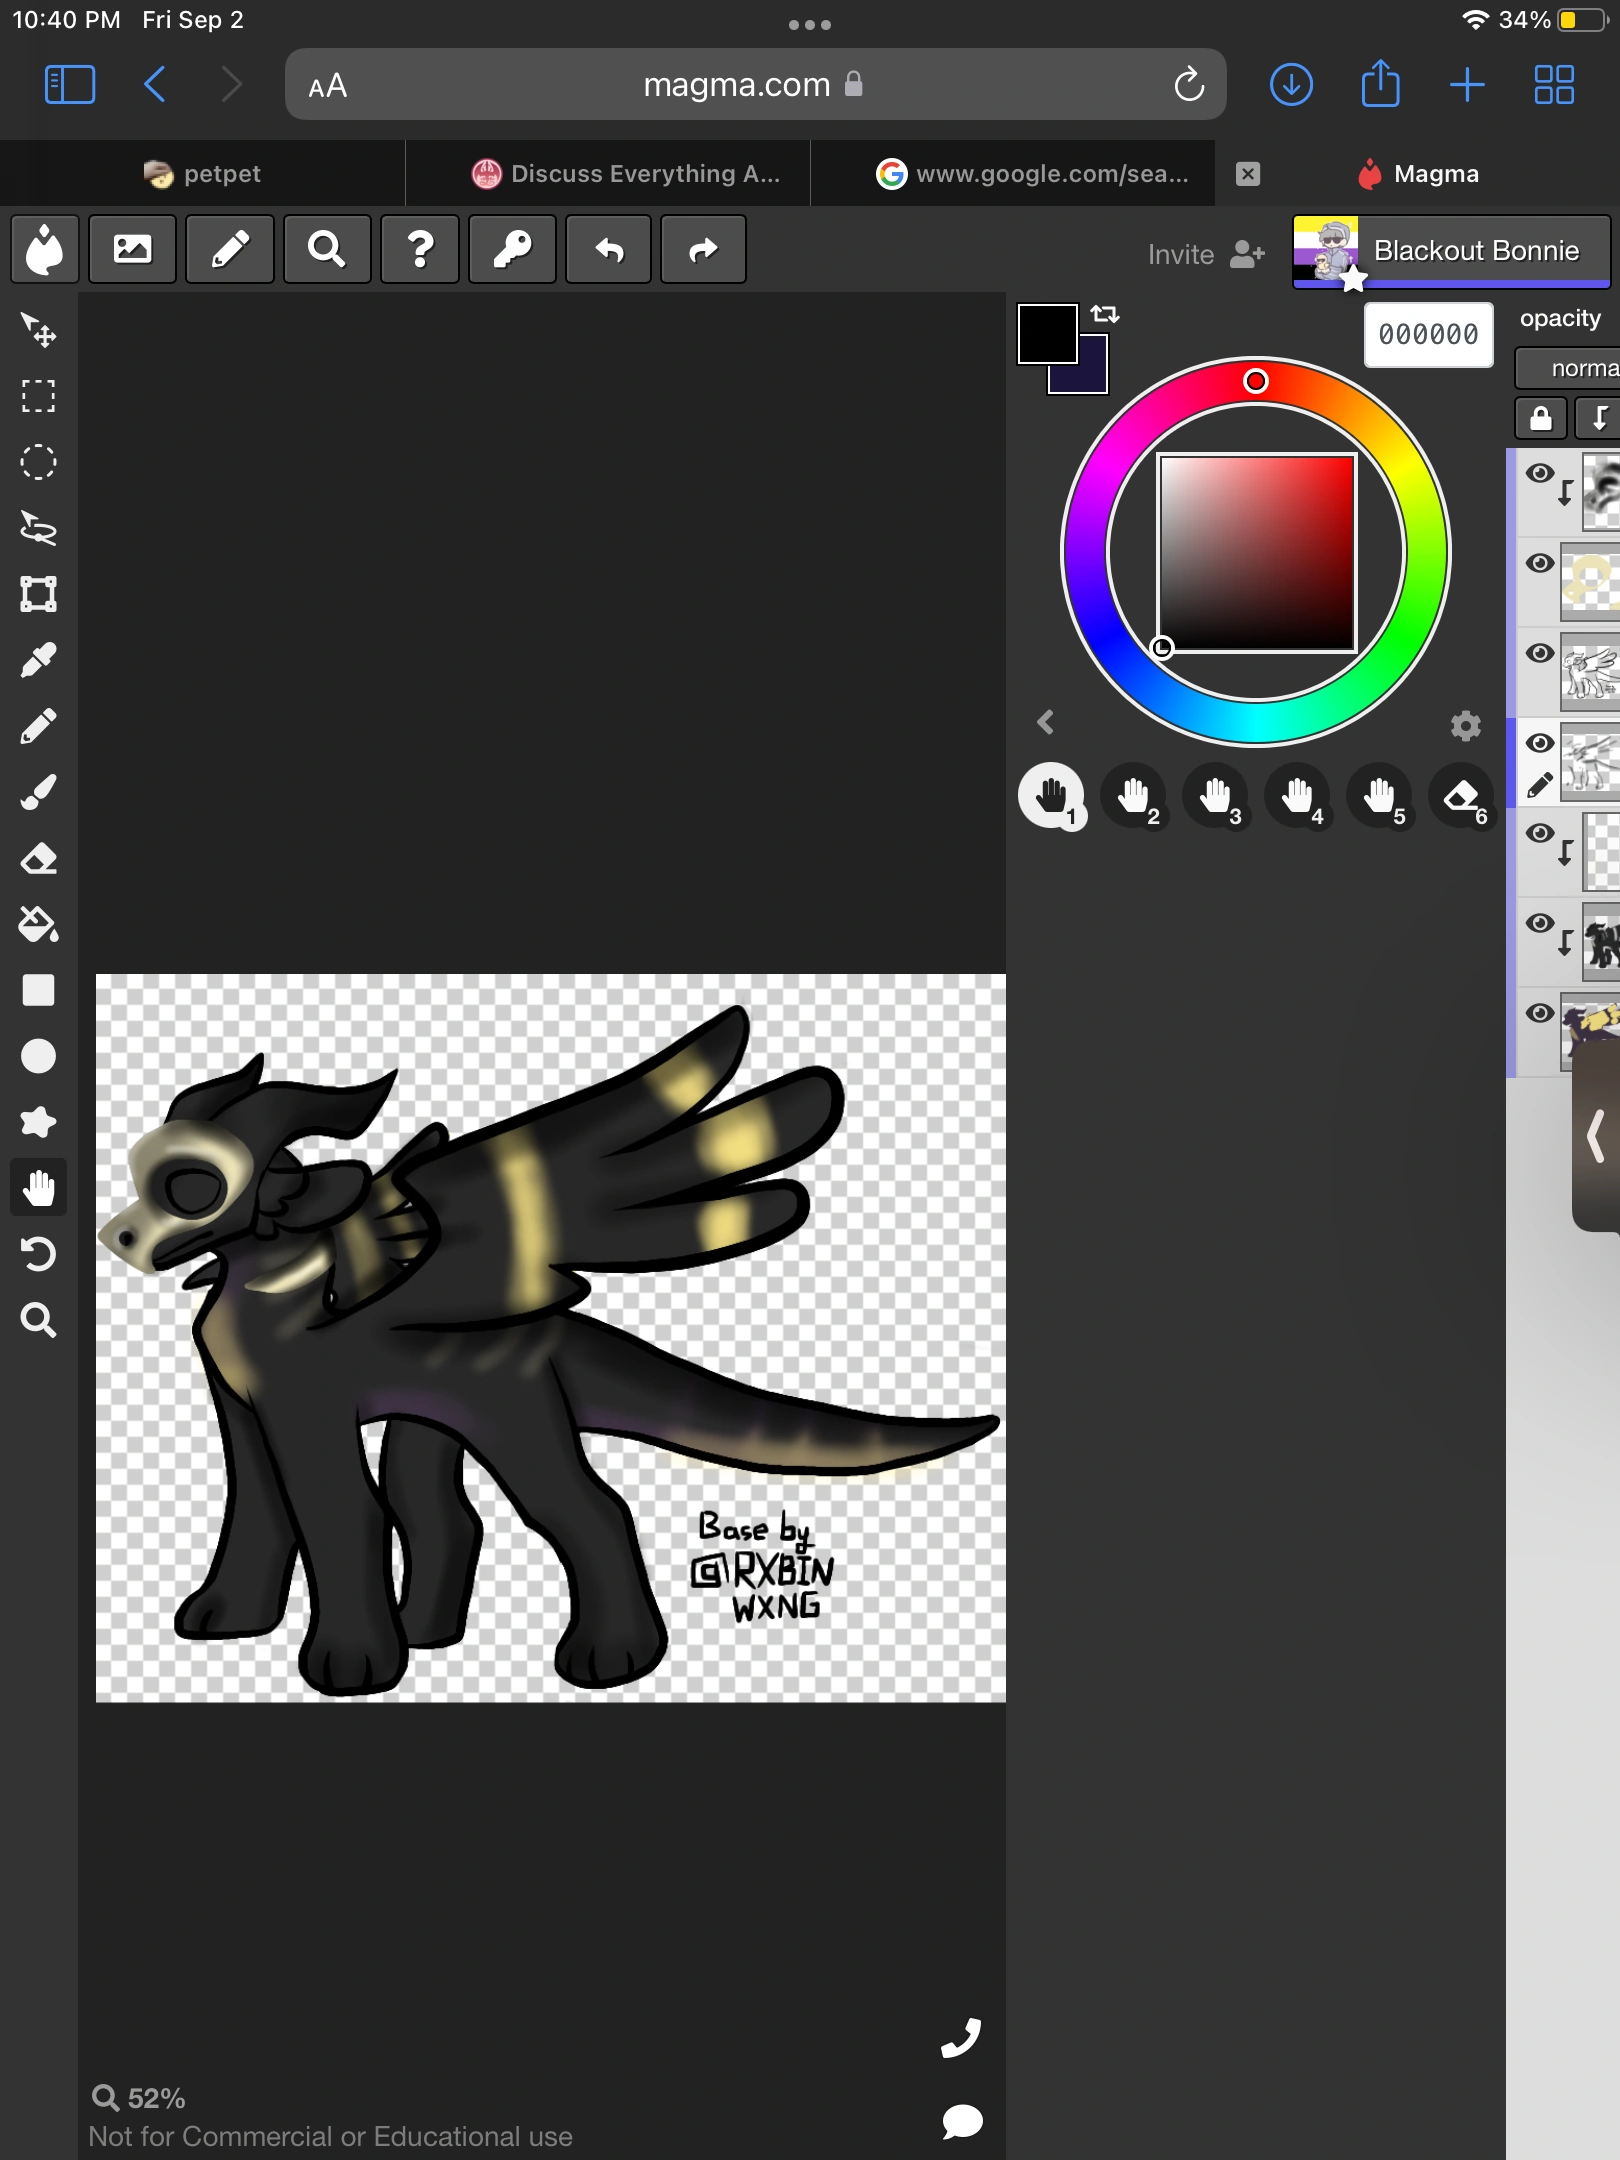Expand the hidden side panel chevron
Image resolution: width=1620 pixels, height=2160 pixels.
point(1594,1135)
